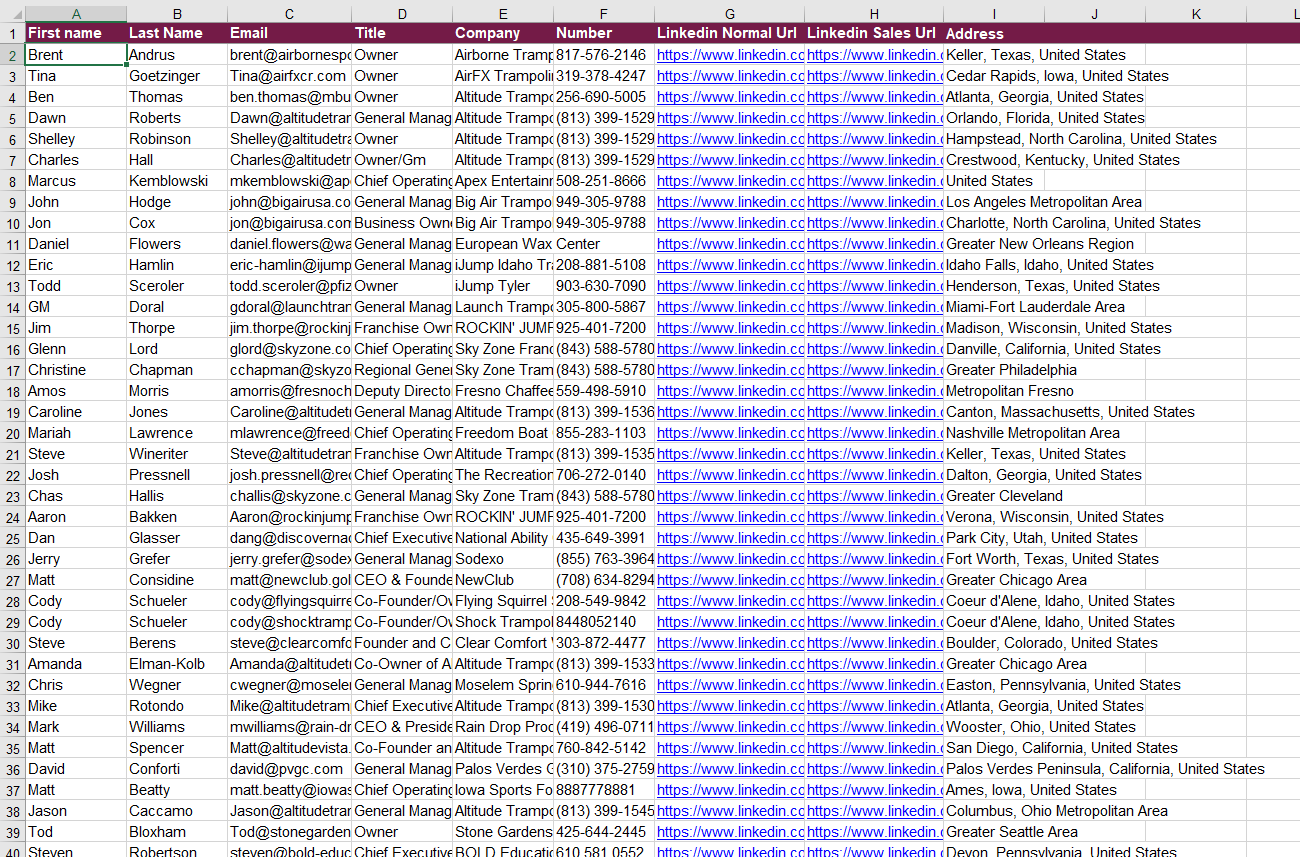Select 'Metropolitan Fresno' address cell
This screenshot has height=857, width=1300.
[1010, 391]
